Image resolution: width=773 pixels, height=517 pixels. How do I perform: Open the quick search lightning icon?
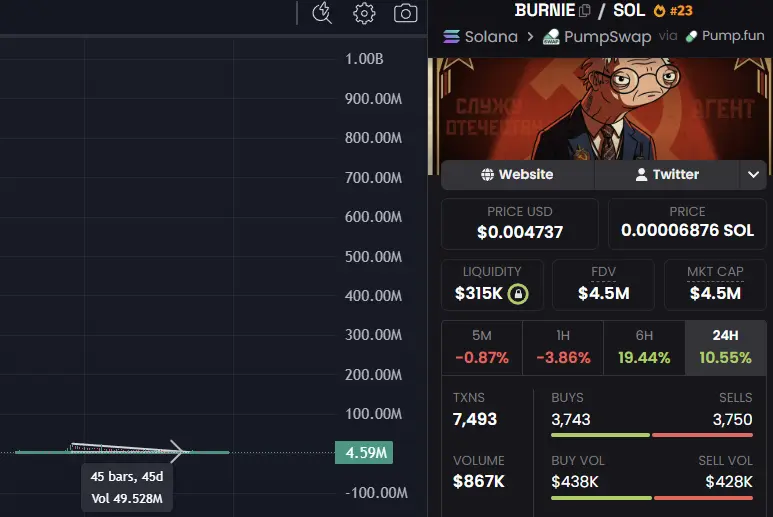(322, 13)
